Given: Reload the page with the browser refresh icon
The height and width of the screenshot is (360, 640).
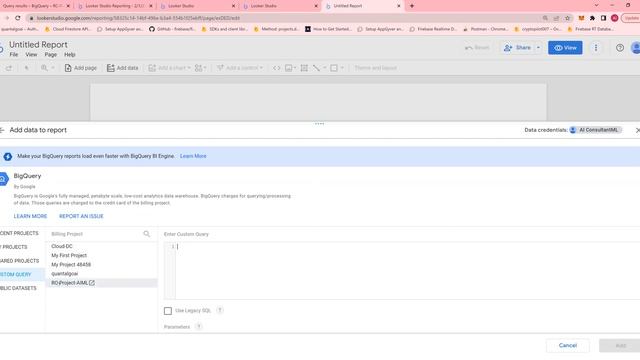Looking at the screenshot, I should (x=18, y=18).
